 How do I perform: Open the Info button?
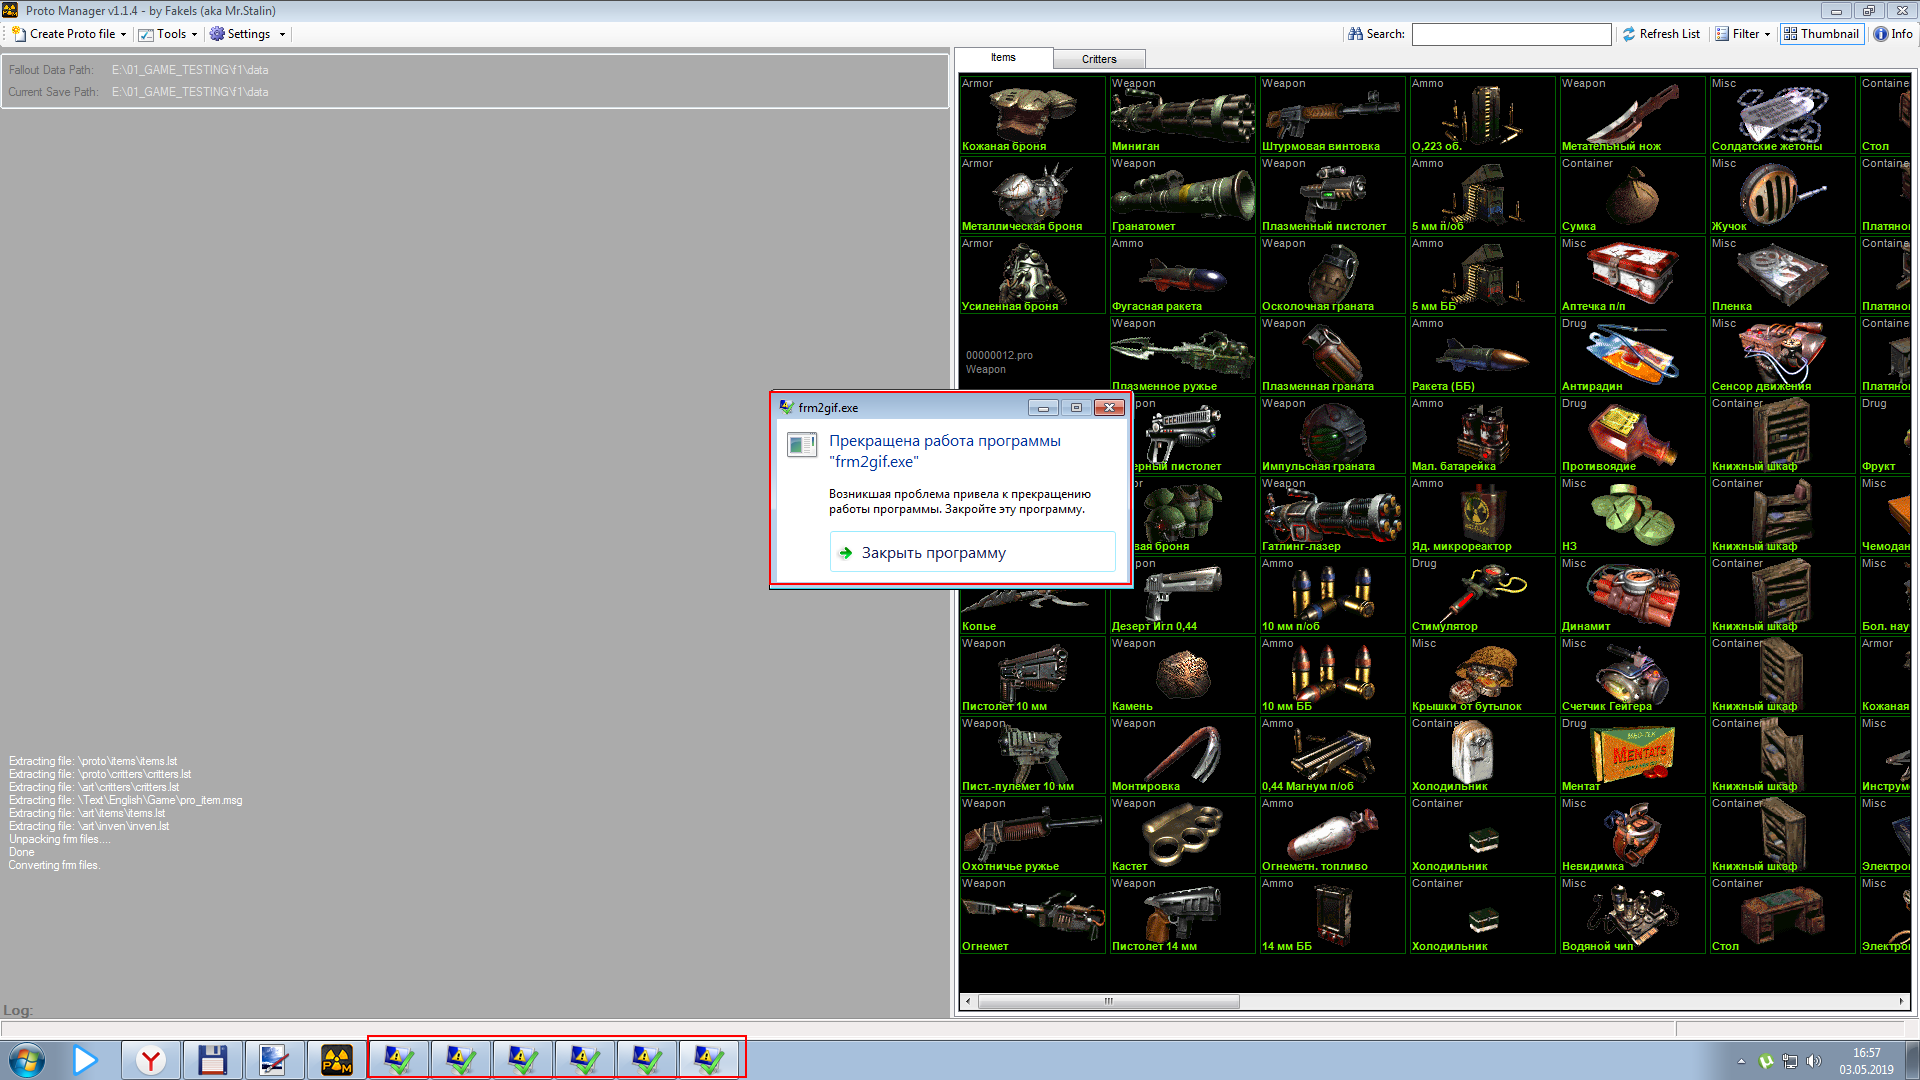coord(1893,34)
